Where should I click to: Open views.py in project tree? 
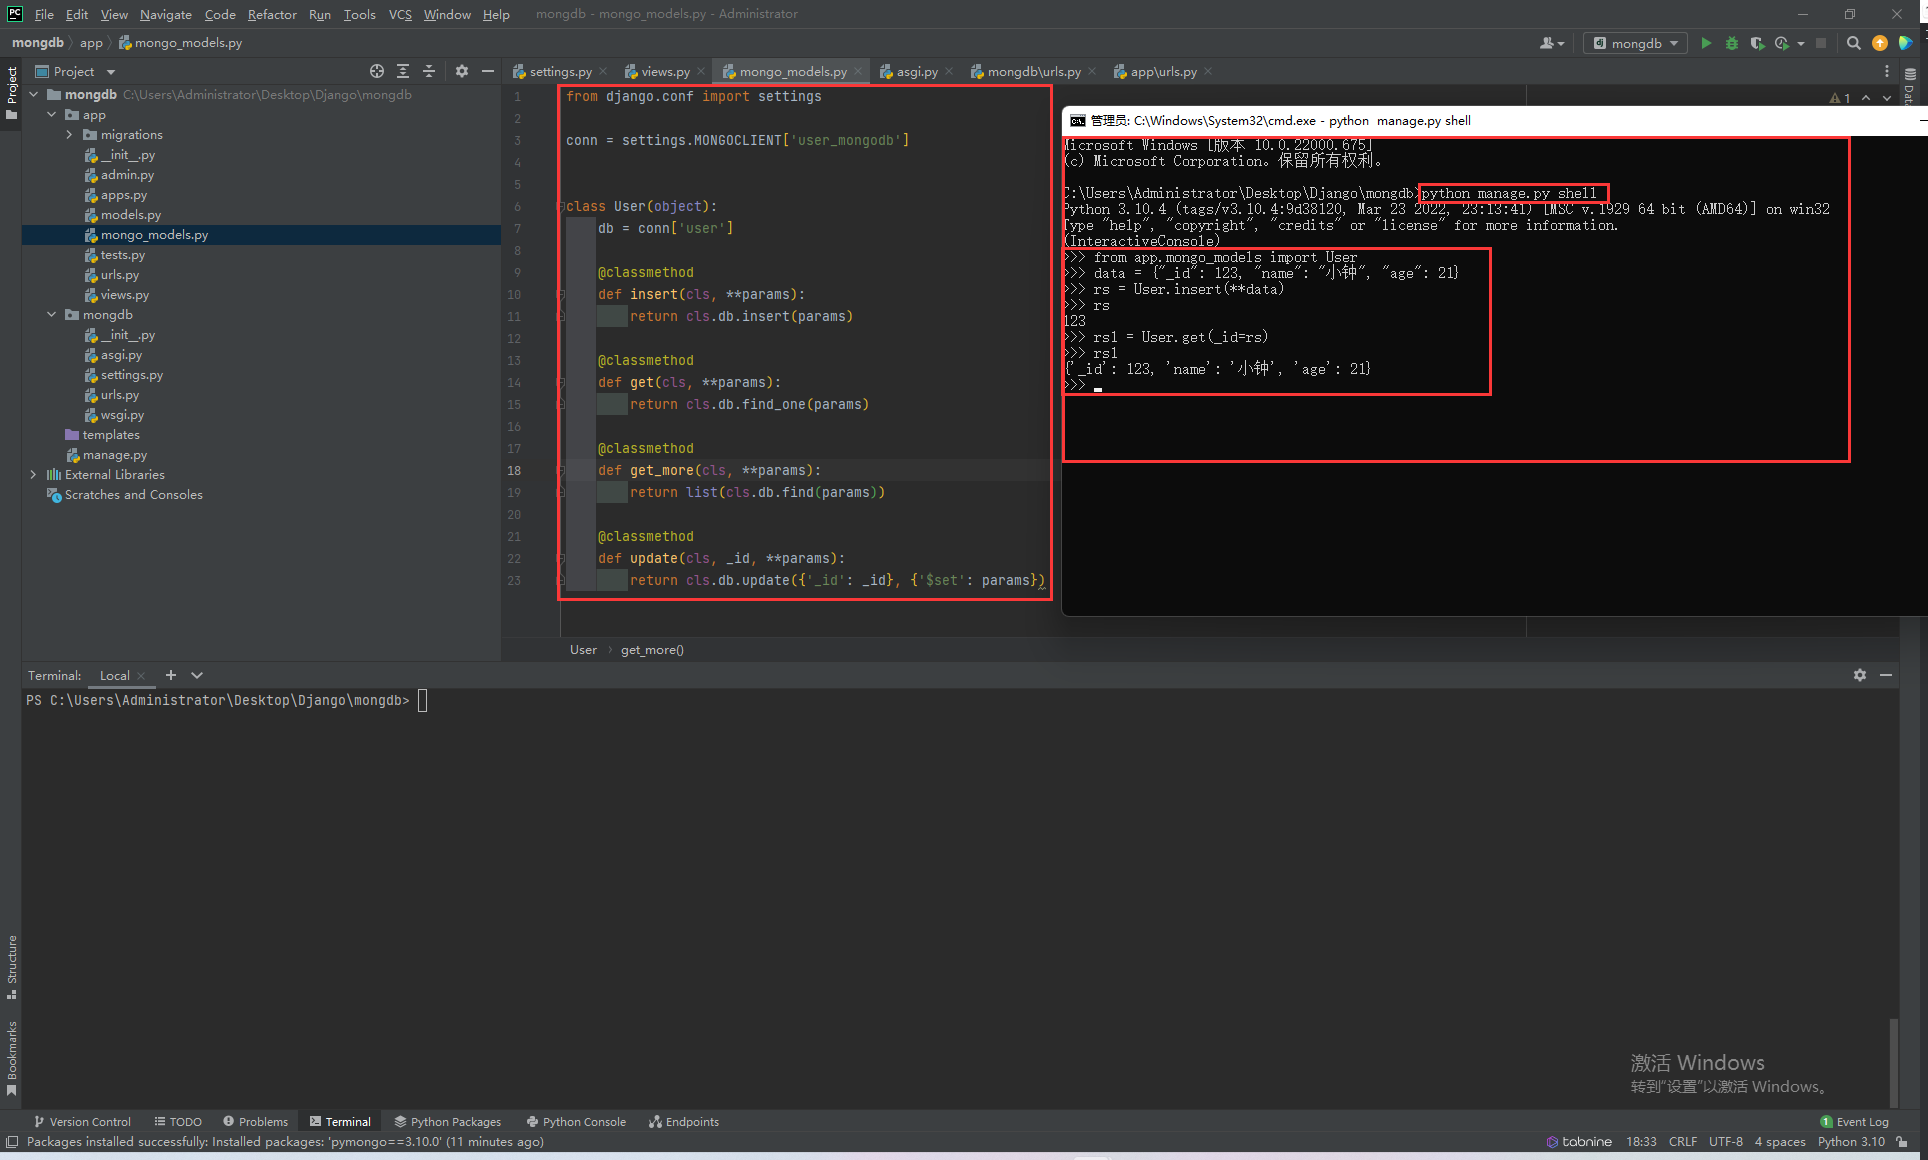click(x=124, y=295)
